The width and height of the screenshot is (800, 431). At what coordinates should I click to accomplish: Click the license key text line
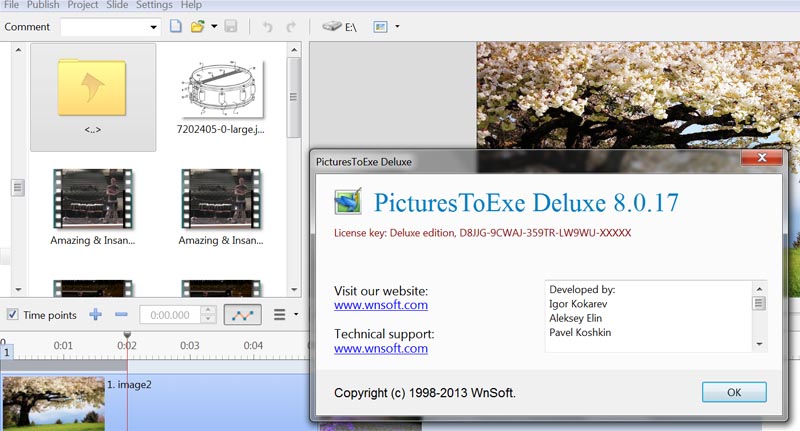482,233
